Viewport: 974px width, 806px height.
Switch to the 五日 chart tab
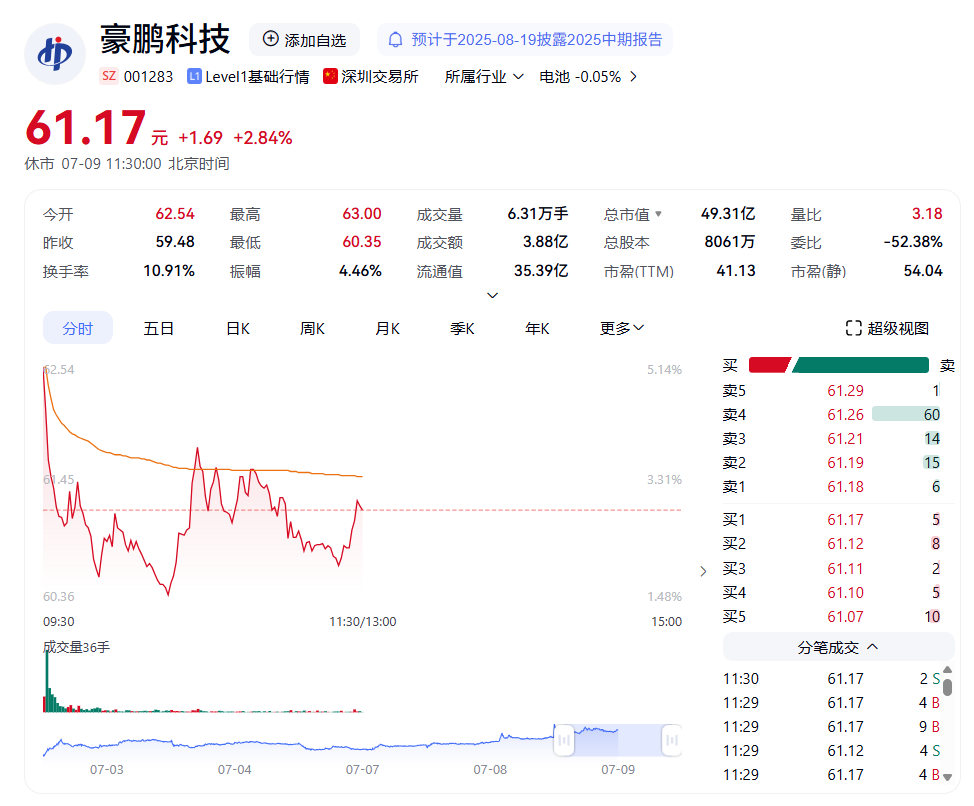(x=158, y=328)
